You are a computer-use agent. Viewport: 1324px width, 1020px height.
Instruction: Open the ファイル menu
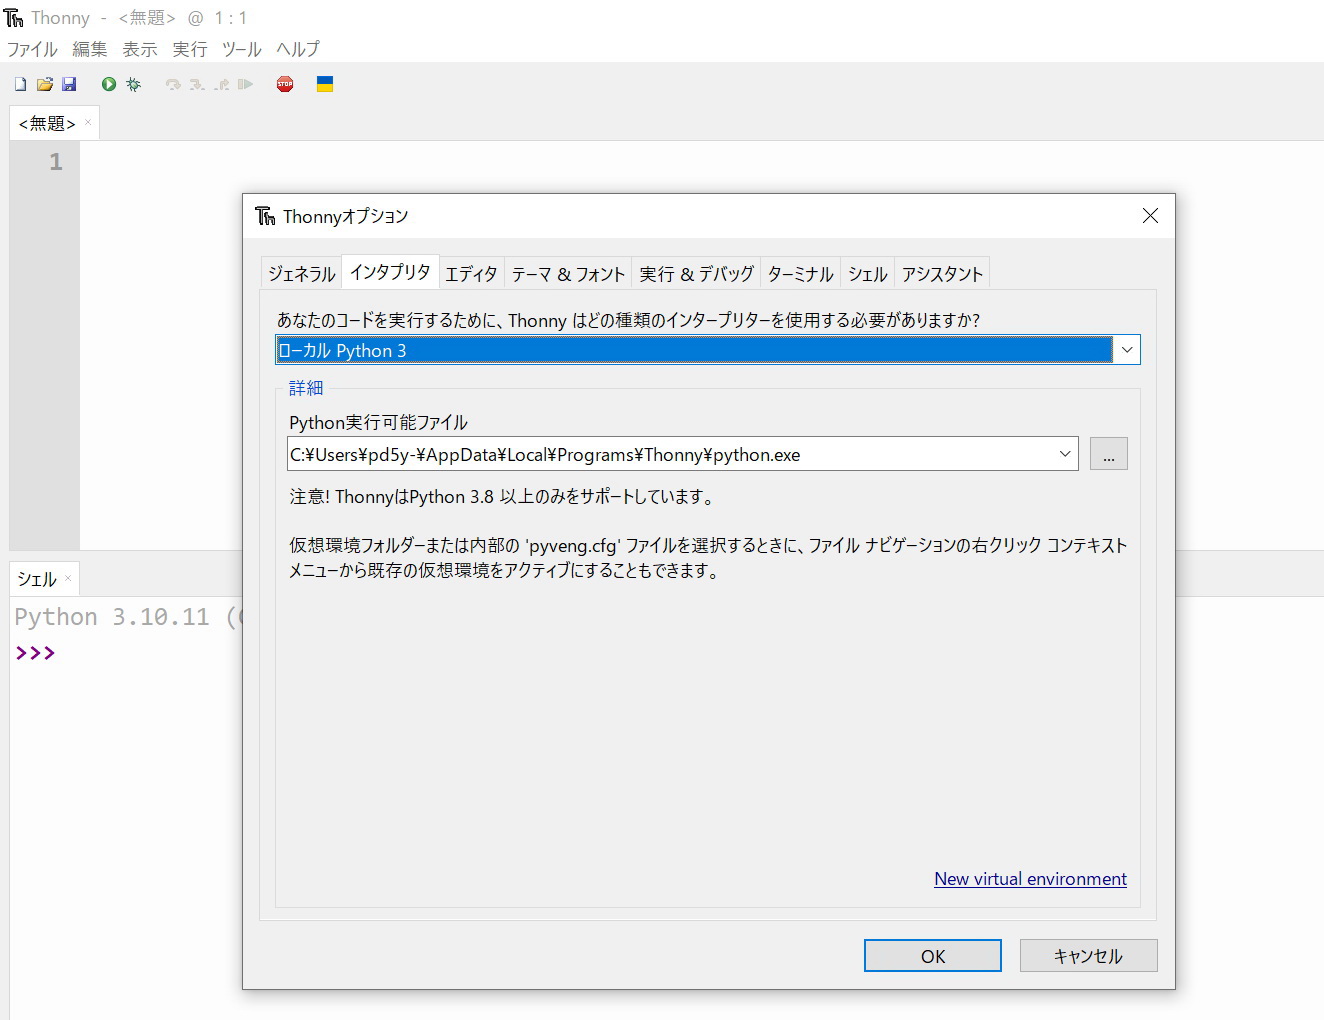[32, 49]
